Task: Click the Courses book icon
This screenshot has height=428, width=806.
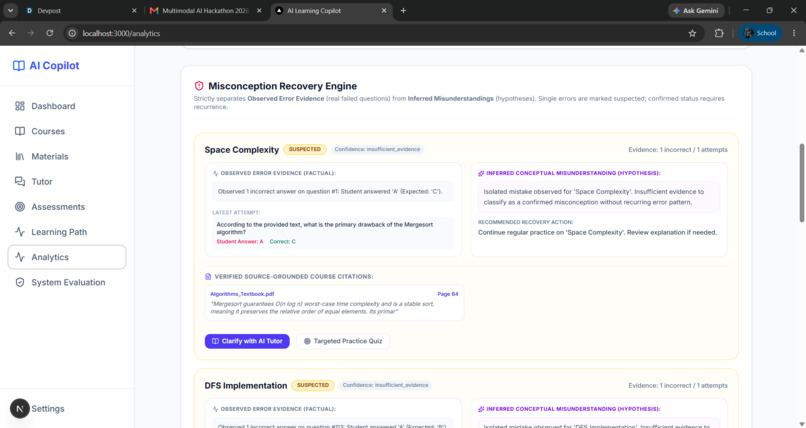Action: point(20,131)
